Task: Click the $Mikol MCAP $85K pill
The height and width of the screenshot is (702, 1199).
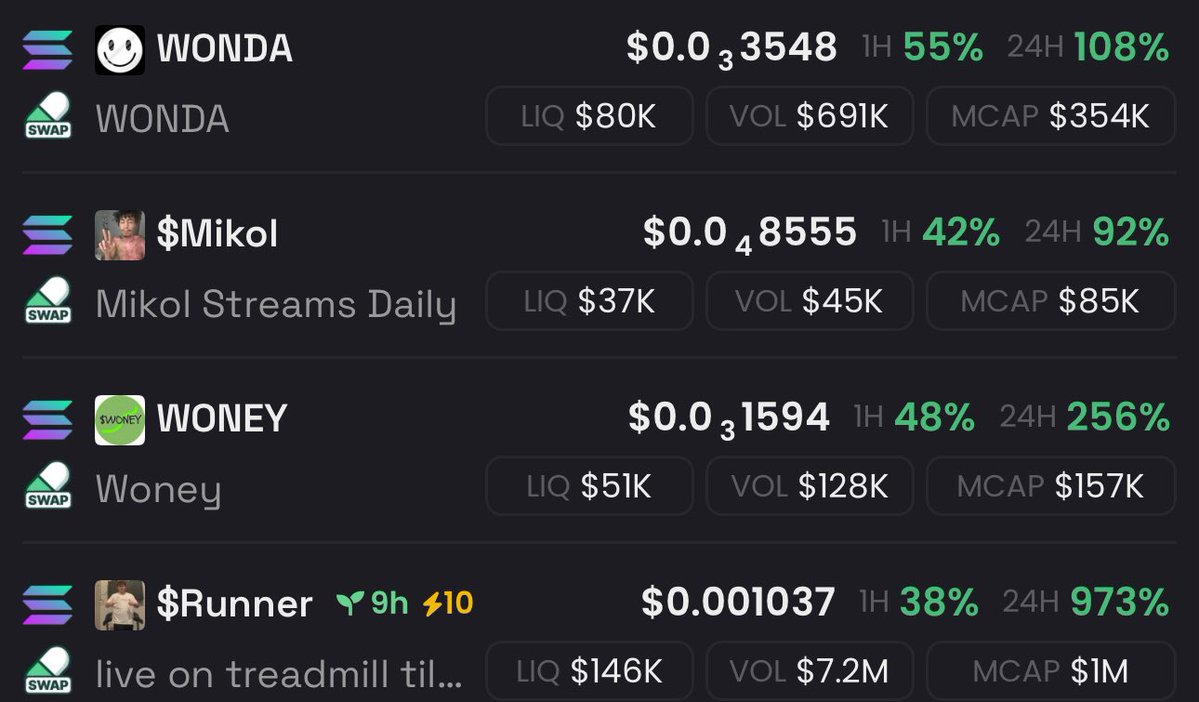Action: 1051,301
